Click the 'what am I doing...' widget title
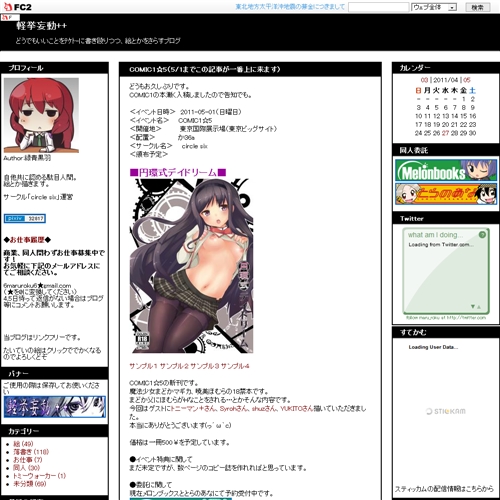 (x=435, y=235)
